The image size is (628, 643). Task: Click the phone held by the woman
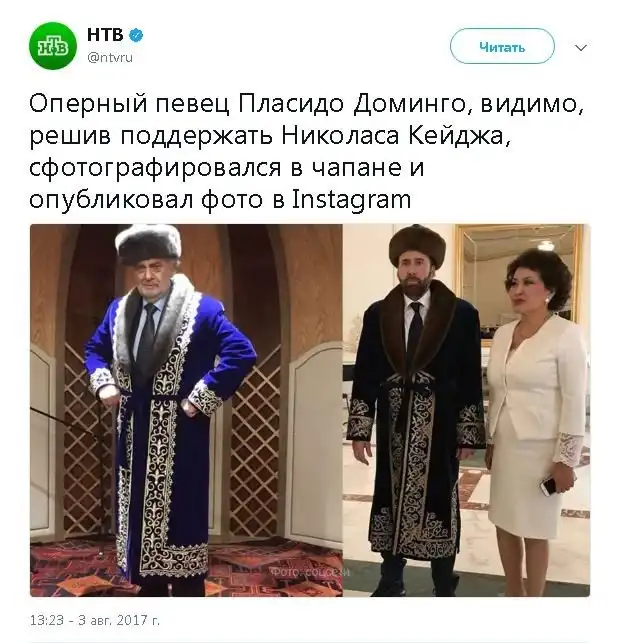click(550, 485)
